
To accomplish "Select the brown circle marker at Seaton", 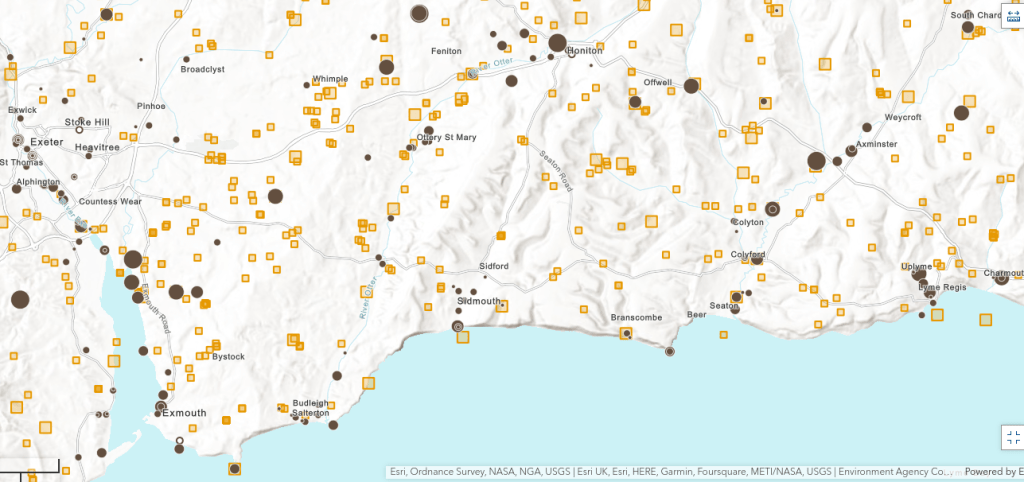I will tap(735, 309).
